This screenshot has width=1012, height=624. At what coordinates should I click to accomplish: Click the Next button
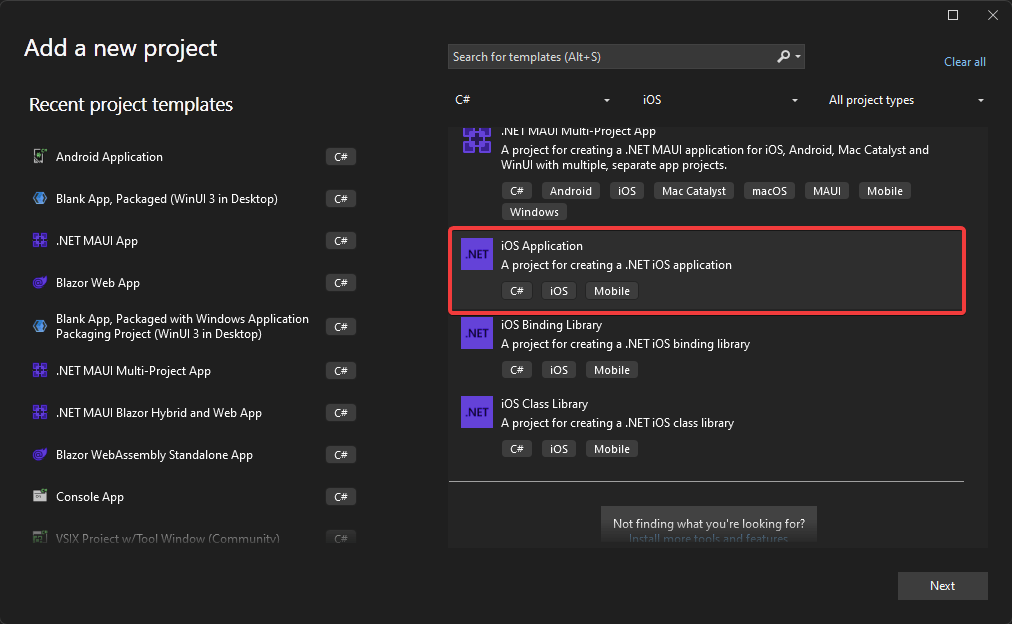tap(942, 586)
